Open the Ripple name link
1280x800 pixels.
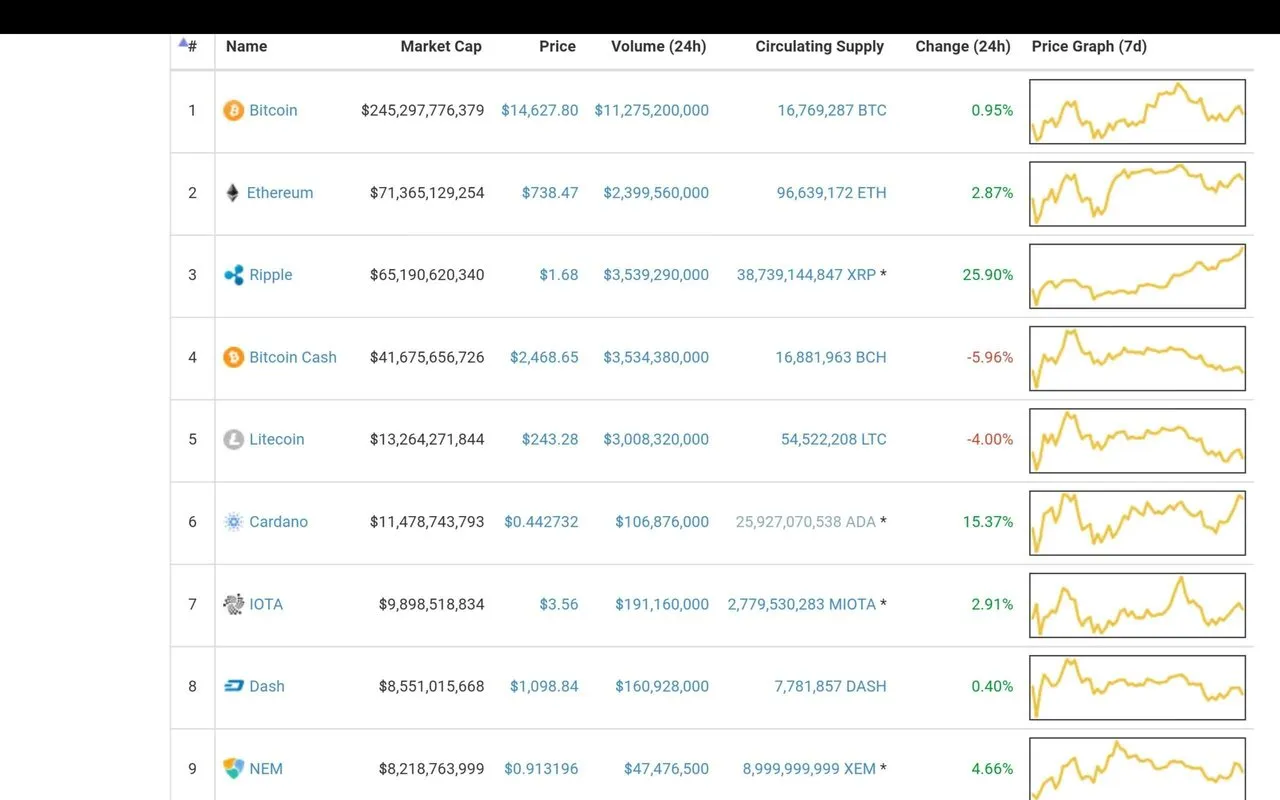[x=271, y=275]
